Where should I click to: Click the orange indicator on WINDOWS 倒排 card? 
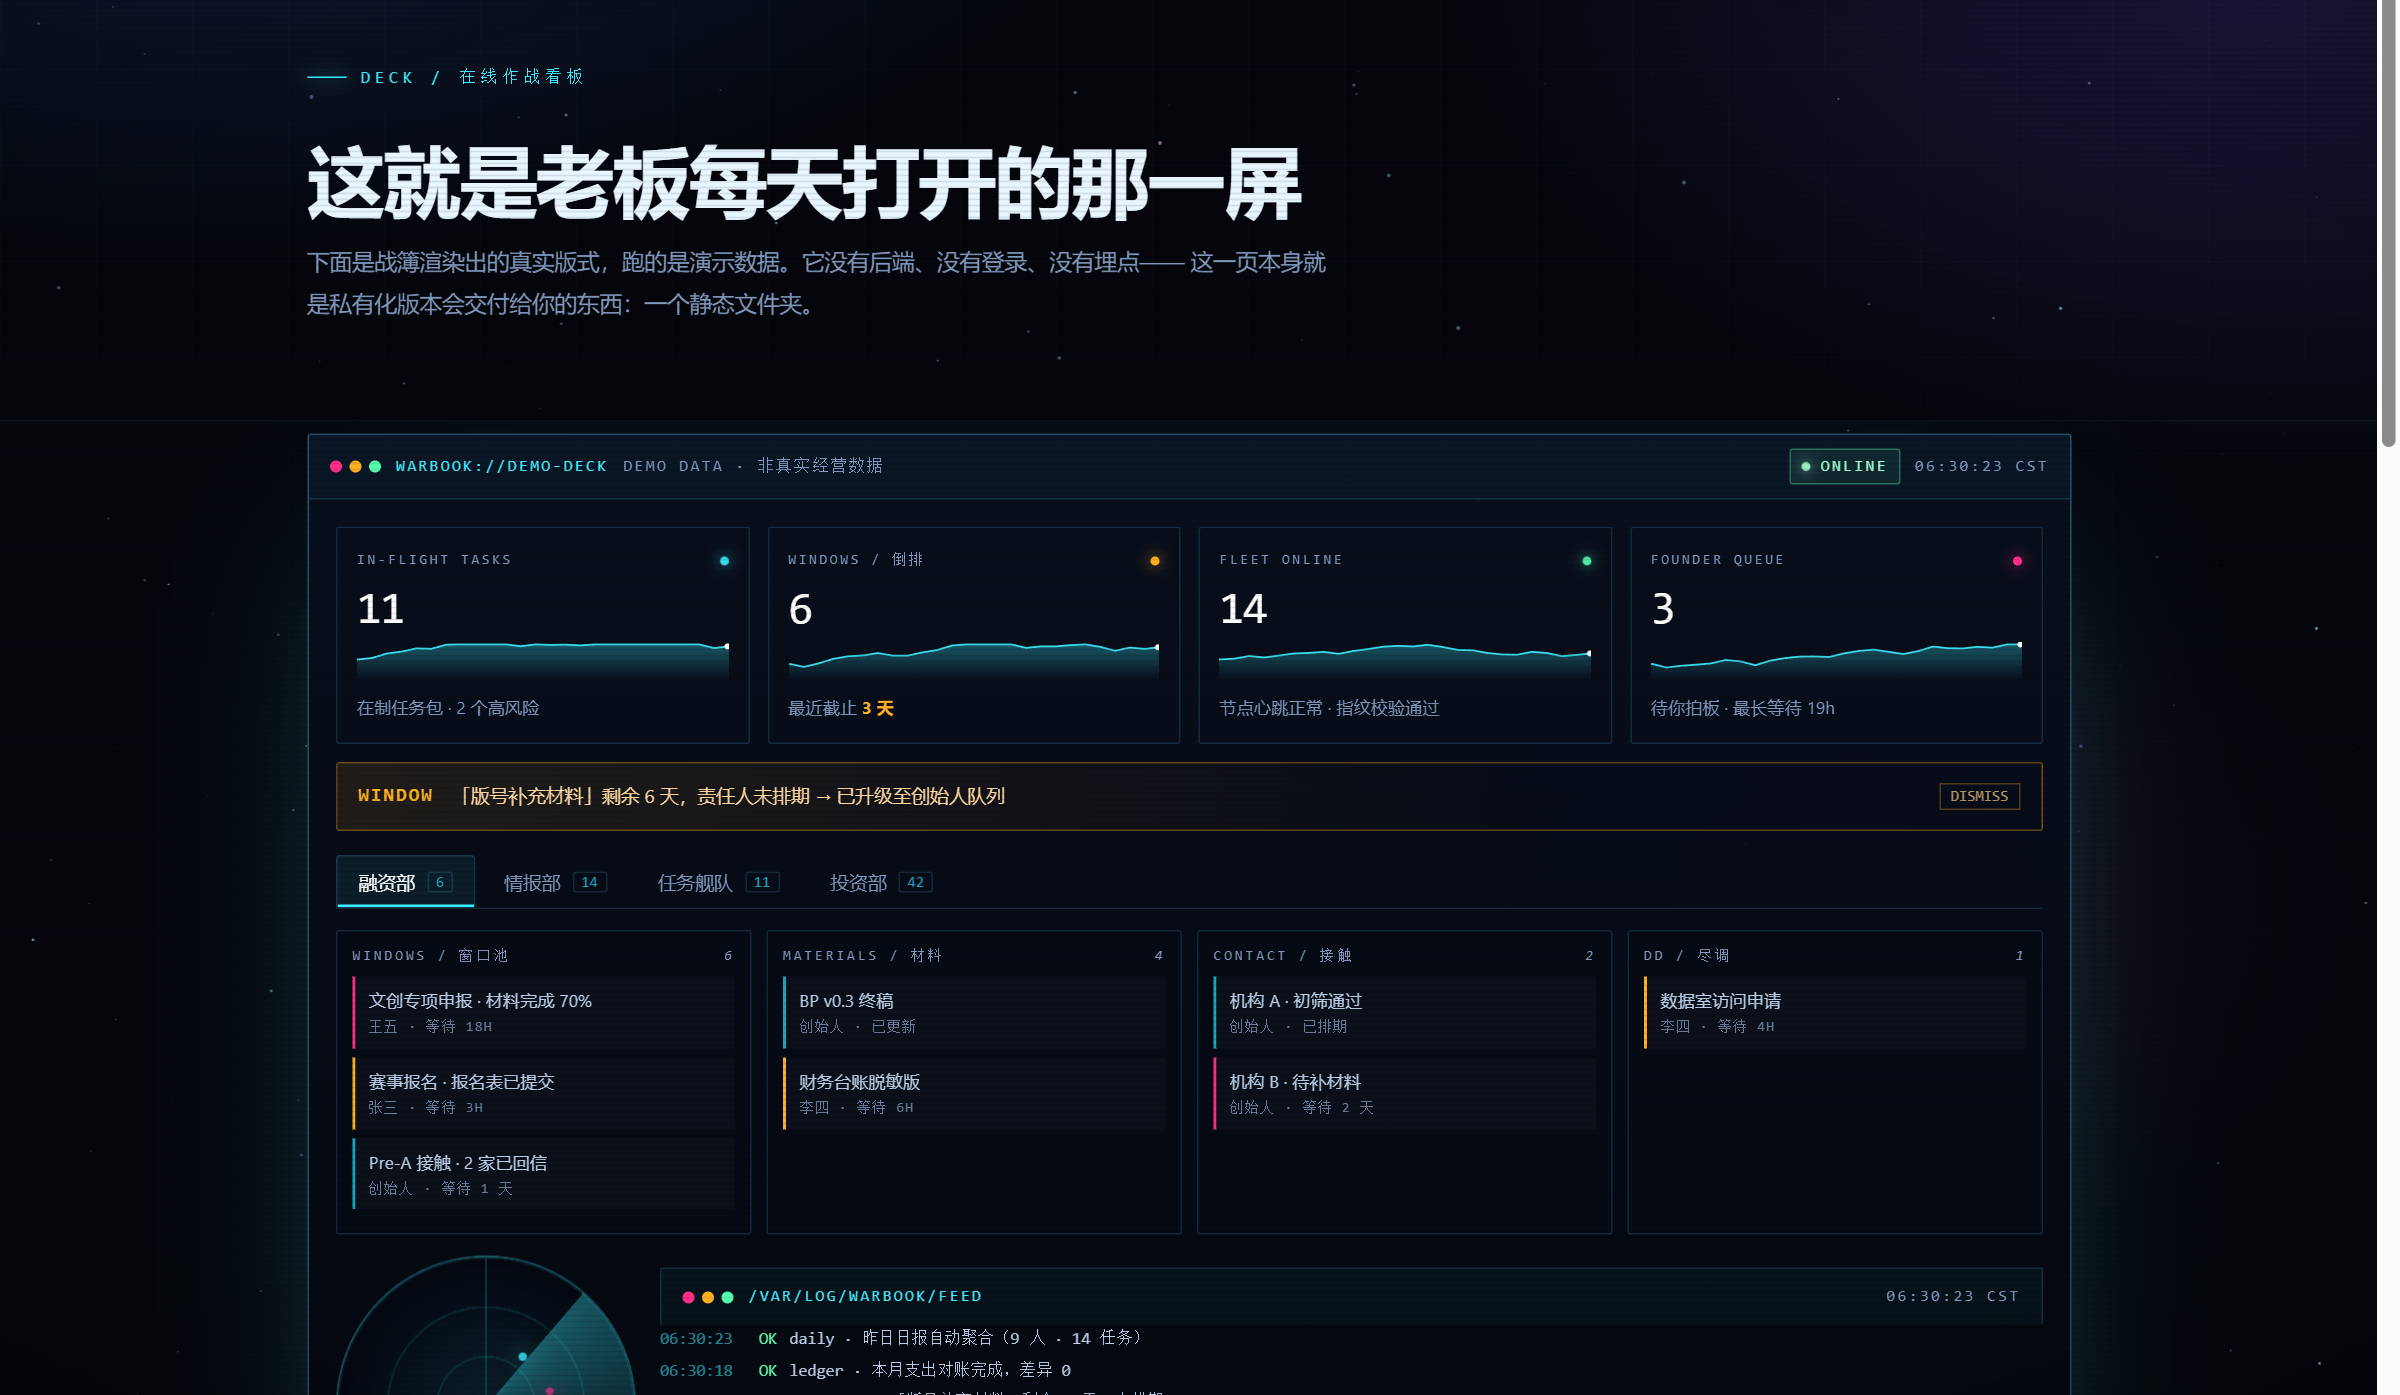1155,561
